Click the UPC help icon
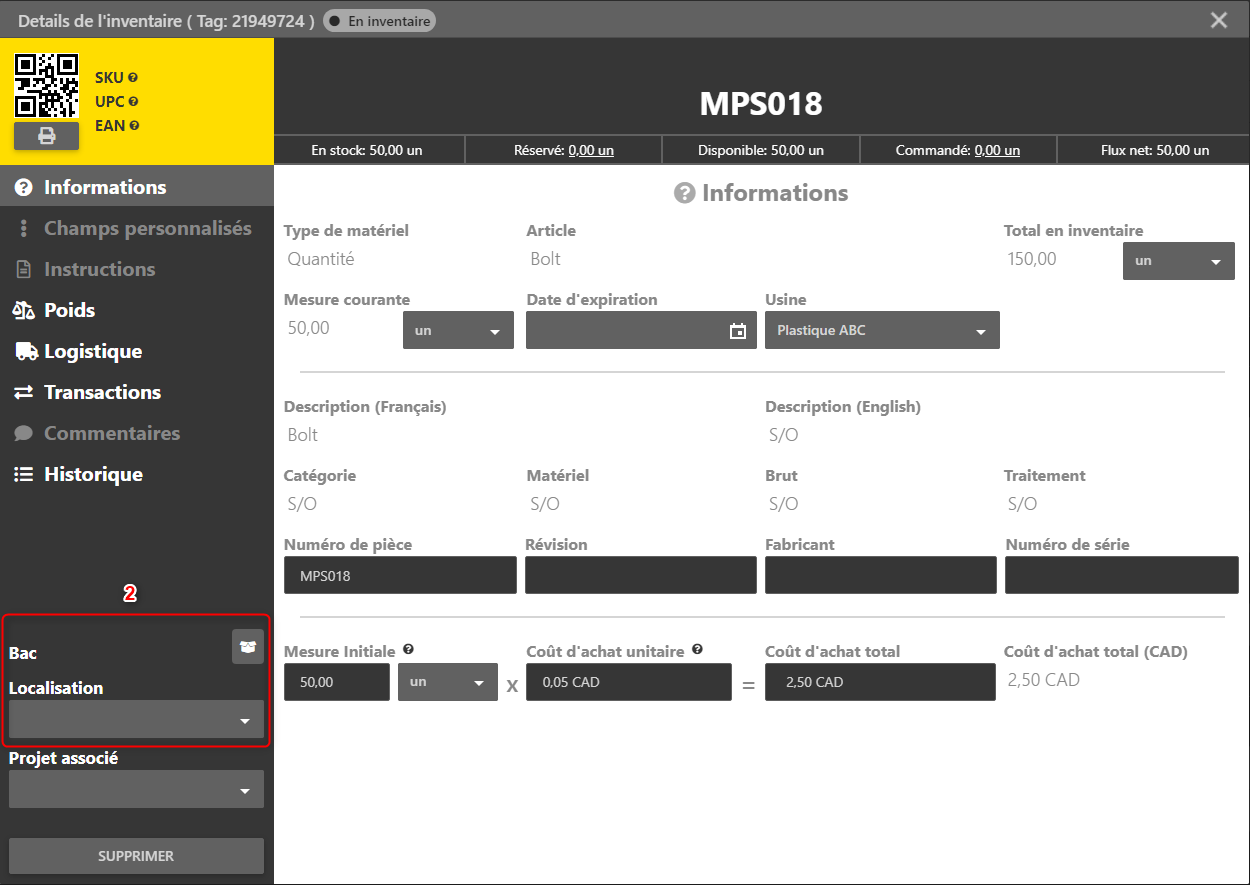 point(133,102)
